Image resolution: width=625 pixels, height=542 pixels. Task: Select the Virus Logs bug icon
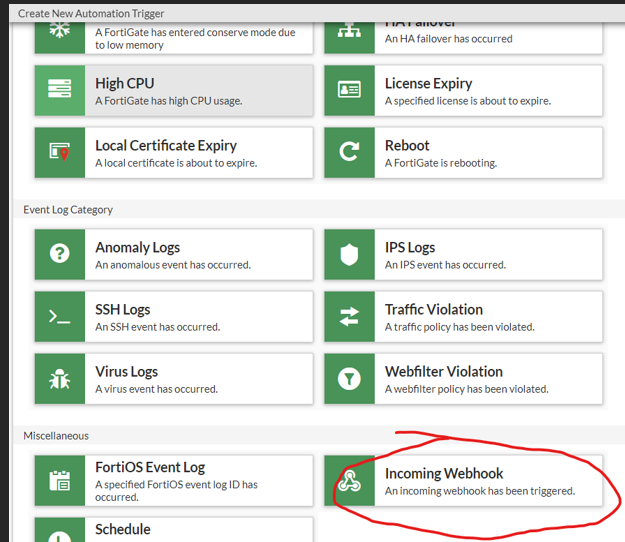[x=60, y=379]
